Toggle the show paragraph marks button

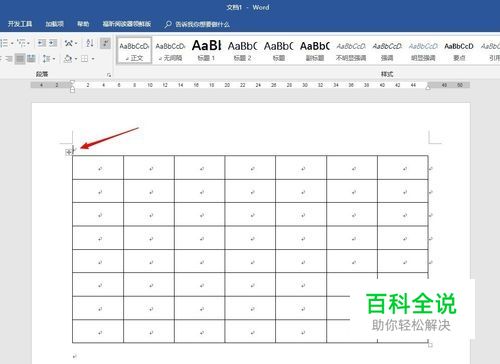click(x=105, y=43)
